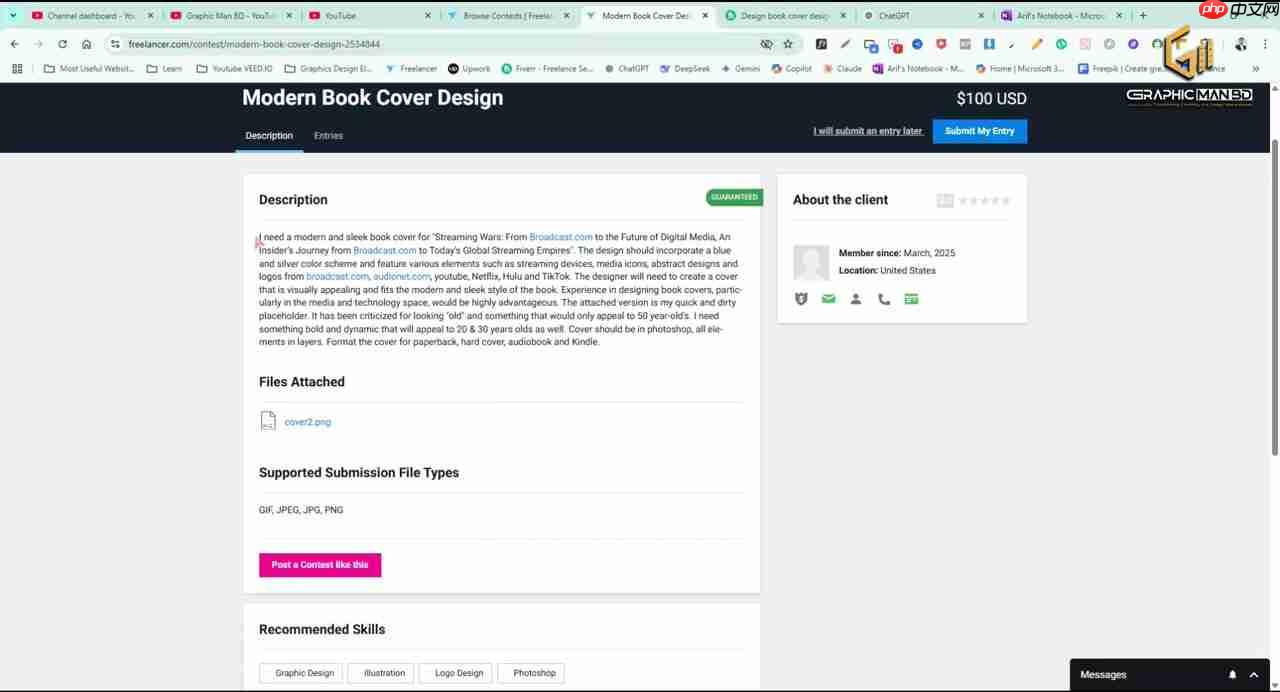
Task: Click the purple circle extension icon
Action: (x=1133, y=44)
